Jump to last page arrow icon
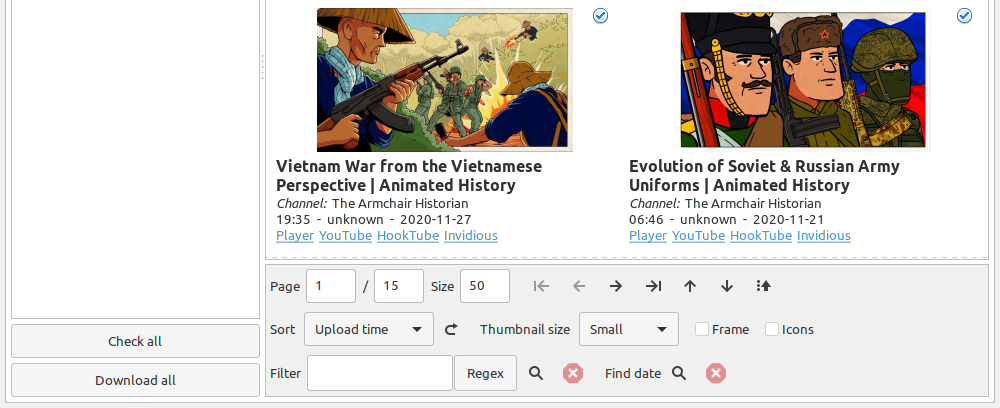 (653, 286)
